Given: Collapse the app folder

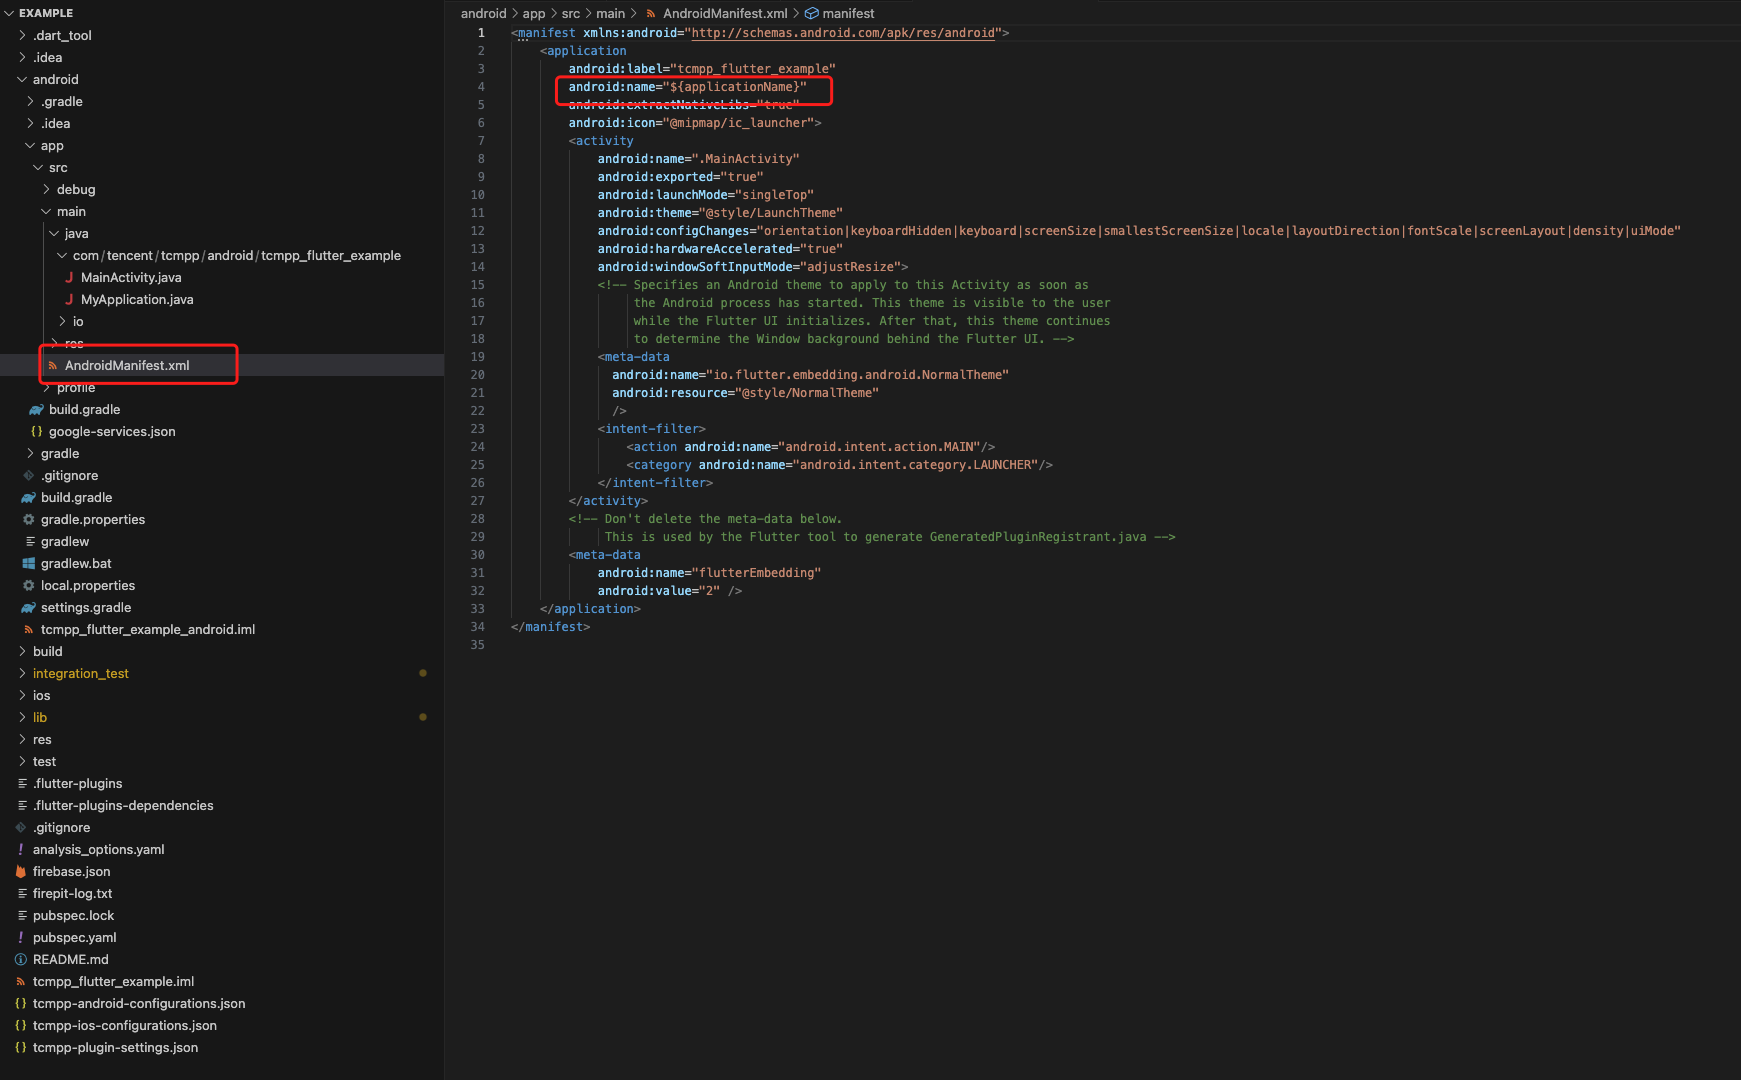Looking at the screenshot, I should click(30, 145).
